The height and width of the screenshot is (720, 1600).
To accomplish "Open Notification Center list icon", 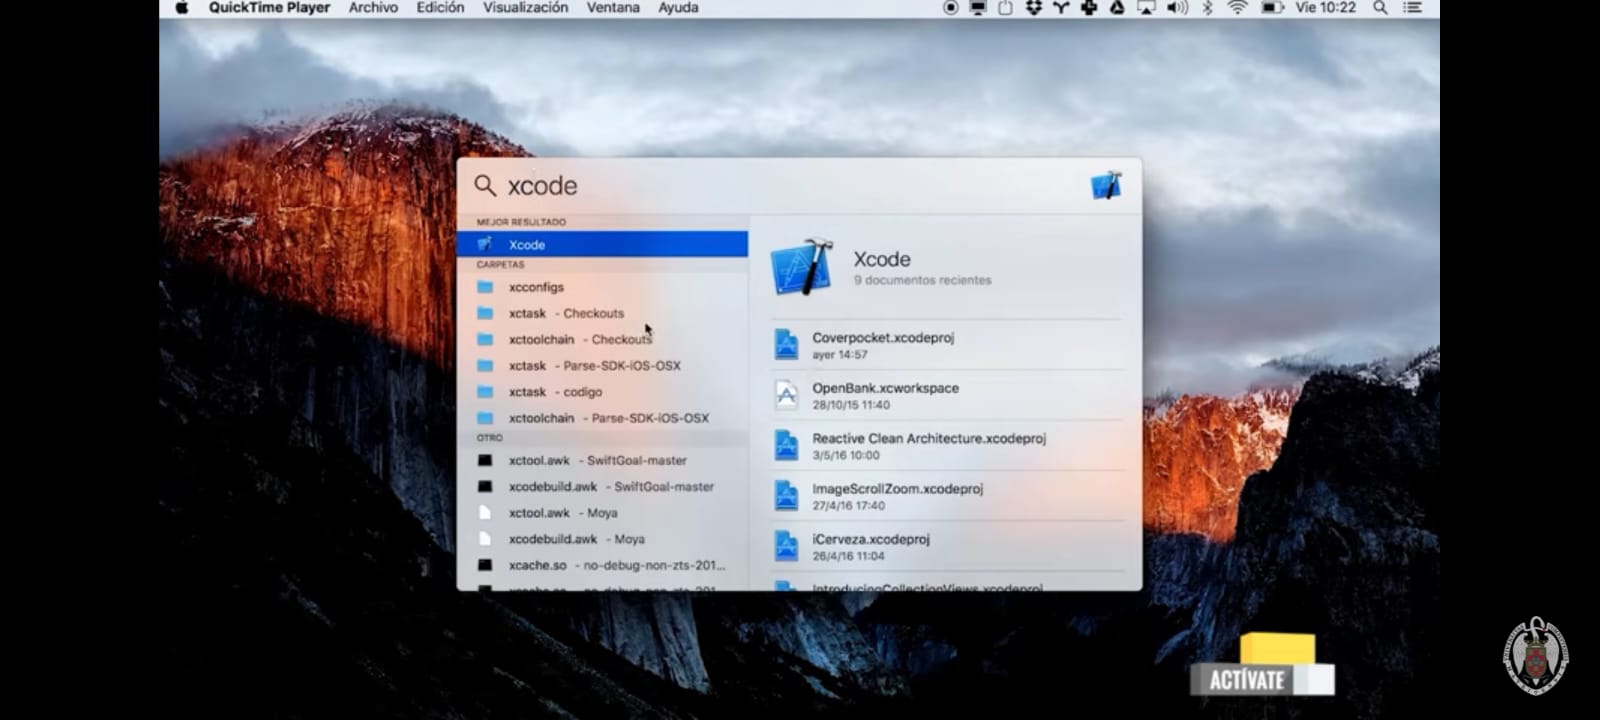I will (1412, 7).
